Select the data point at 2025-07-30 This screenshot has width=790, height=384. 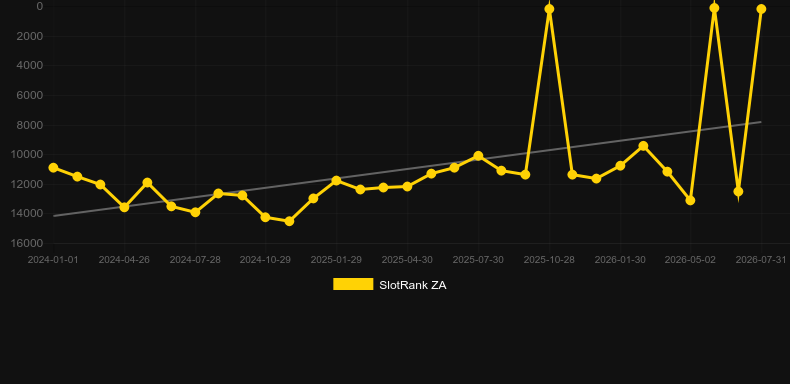478,156
